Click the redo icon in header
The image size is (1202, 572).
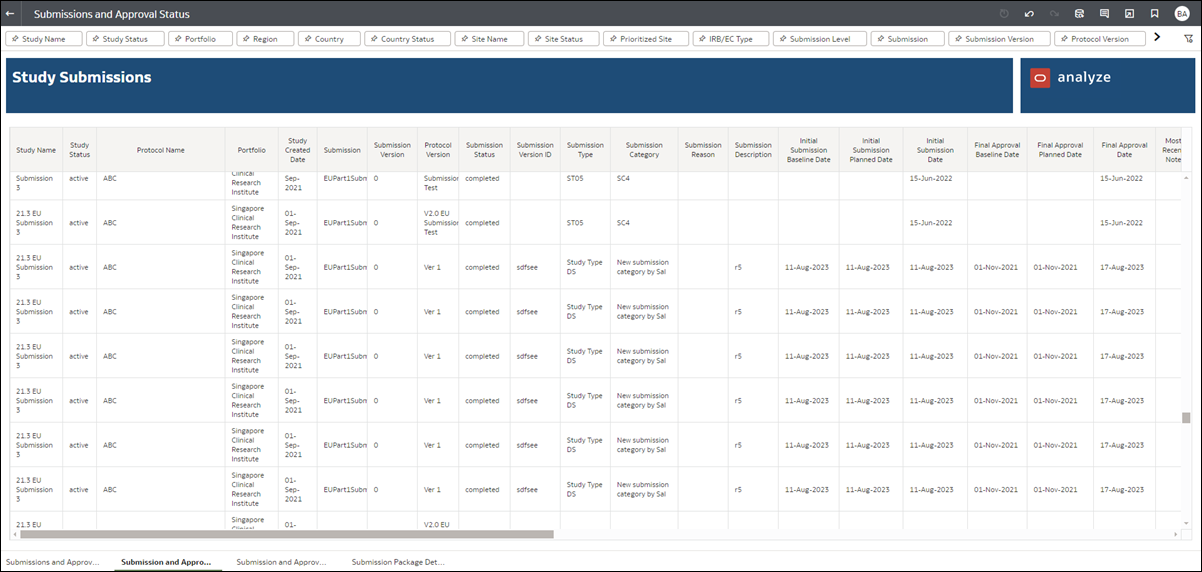(1054, 14)
